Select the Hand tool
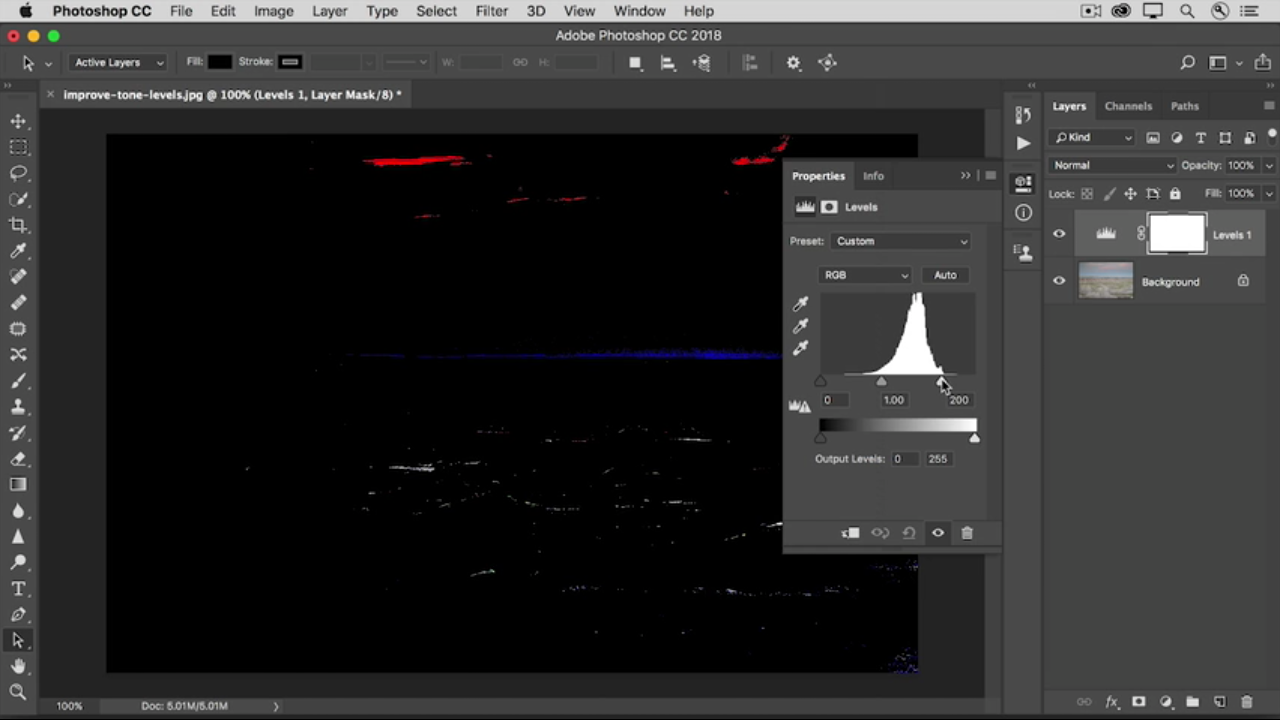The image size is (1280, 720). pyautogui.click(x=18, y=666)
